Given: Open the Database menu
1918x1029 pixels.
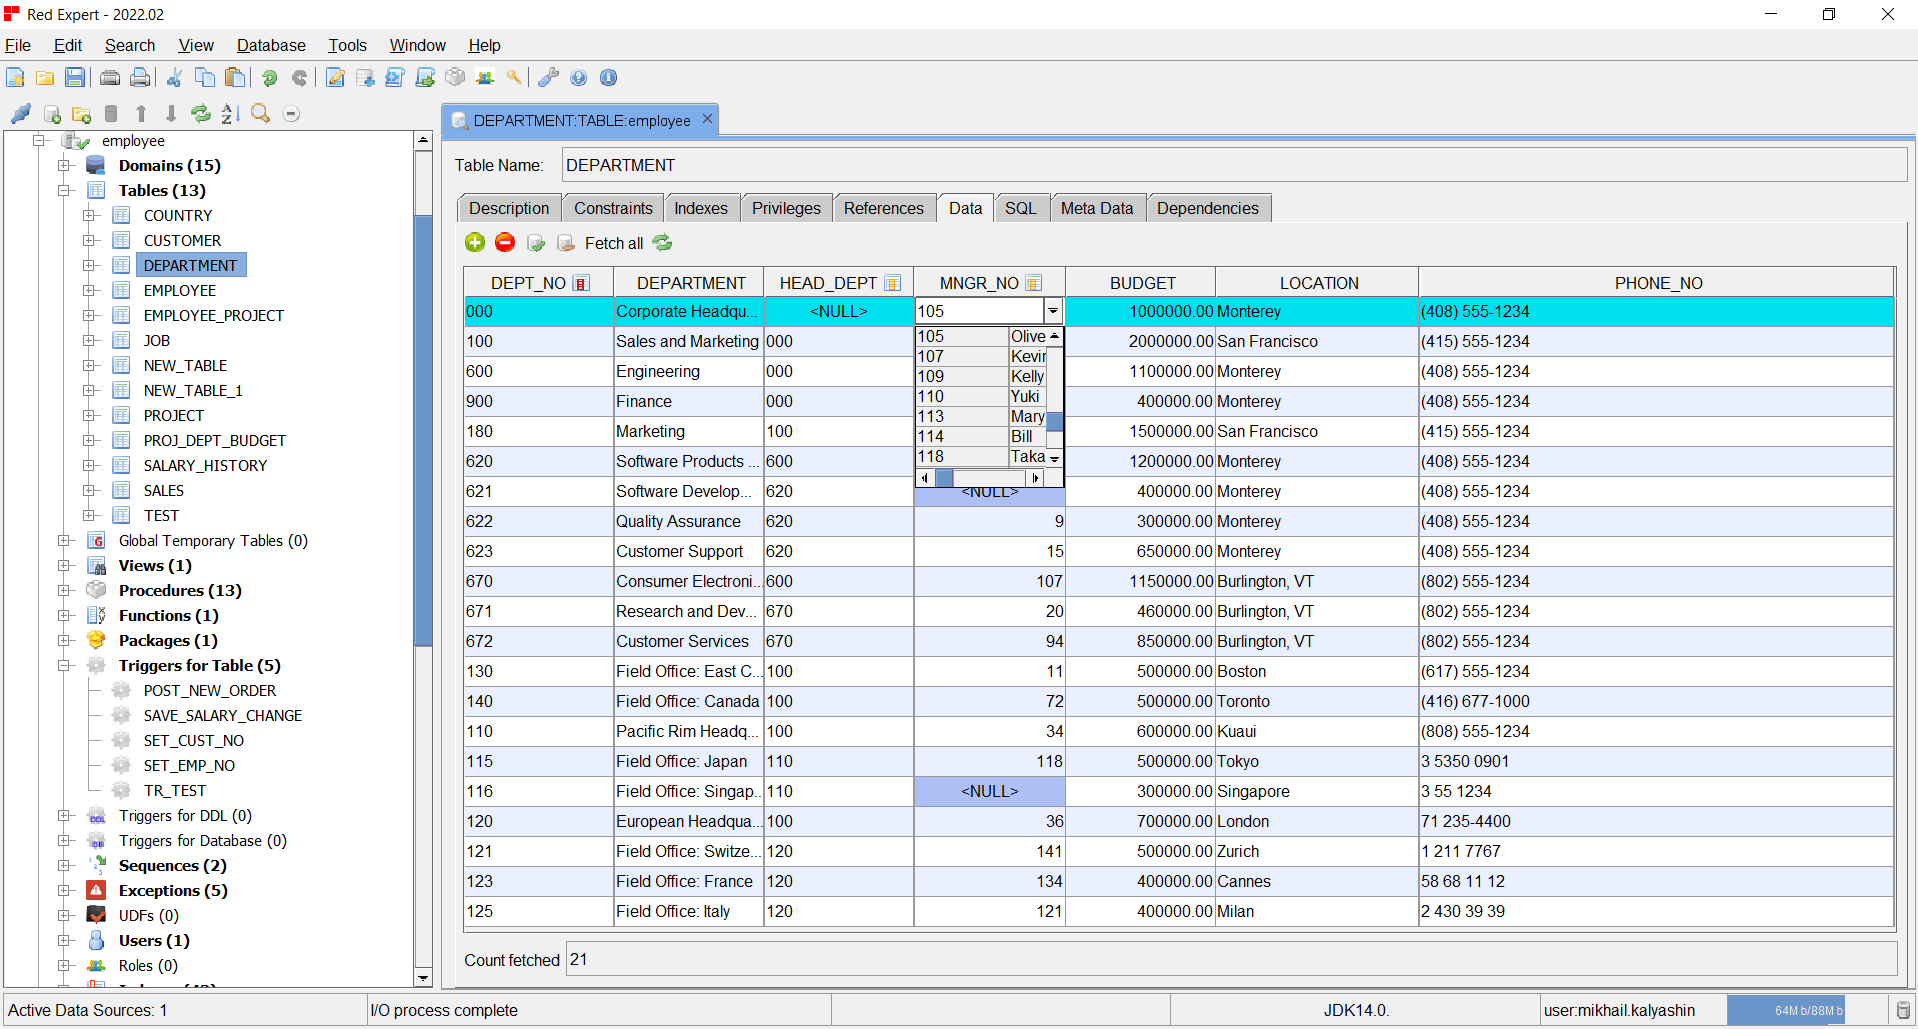Looking at the screenshot, I should click(271, 45).
